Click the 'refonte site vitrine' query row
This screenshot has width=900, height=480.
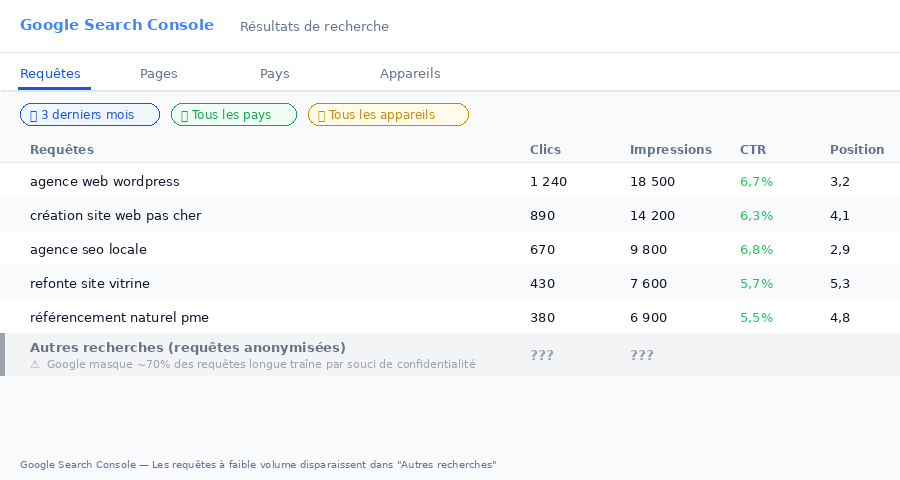pyautogui.click(x=90, y=284)
